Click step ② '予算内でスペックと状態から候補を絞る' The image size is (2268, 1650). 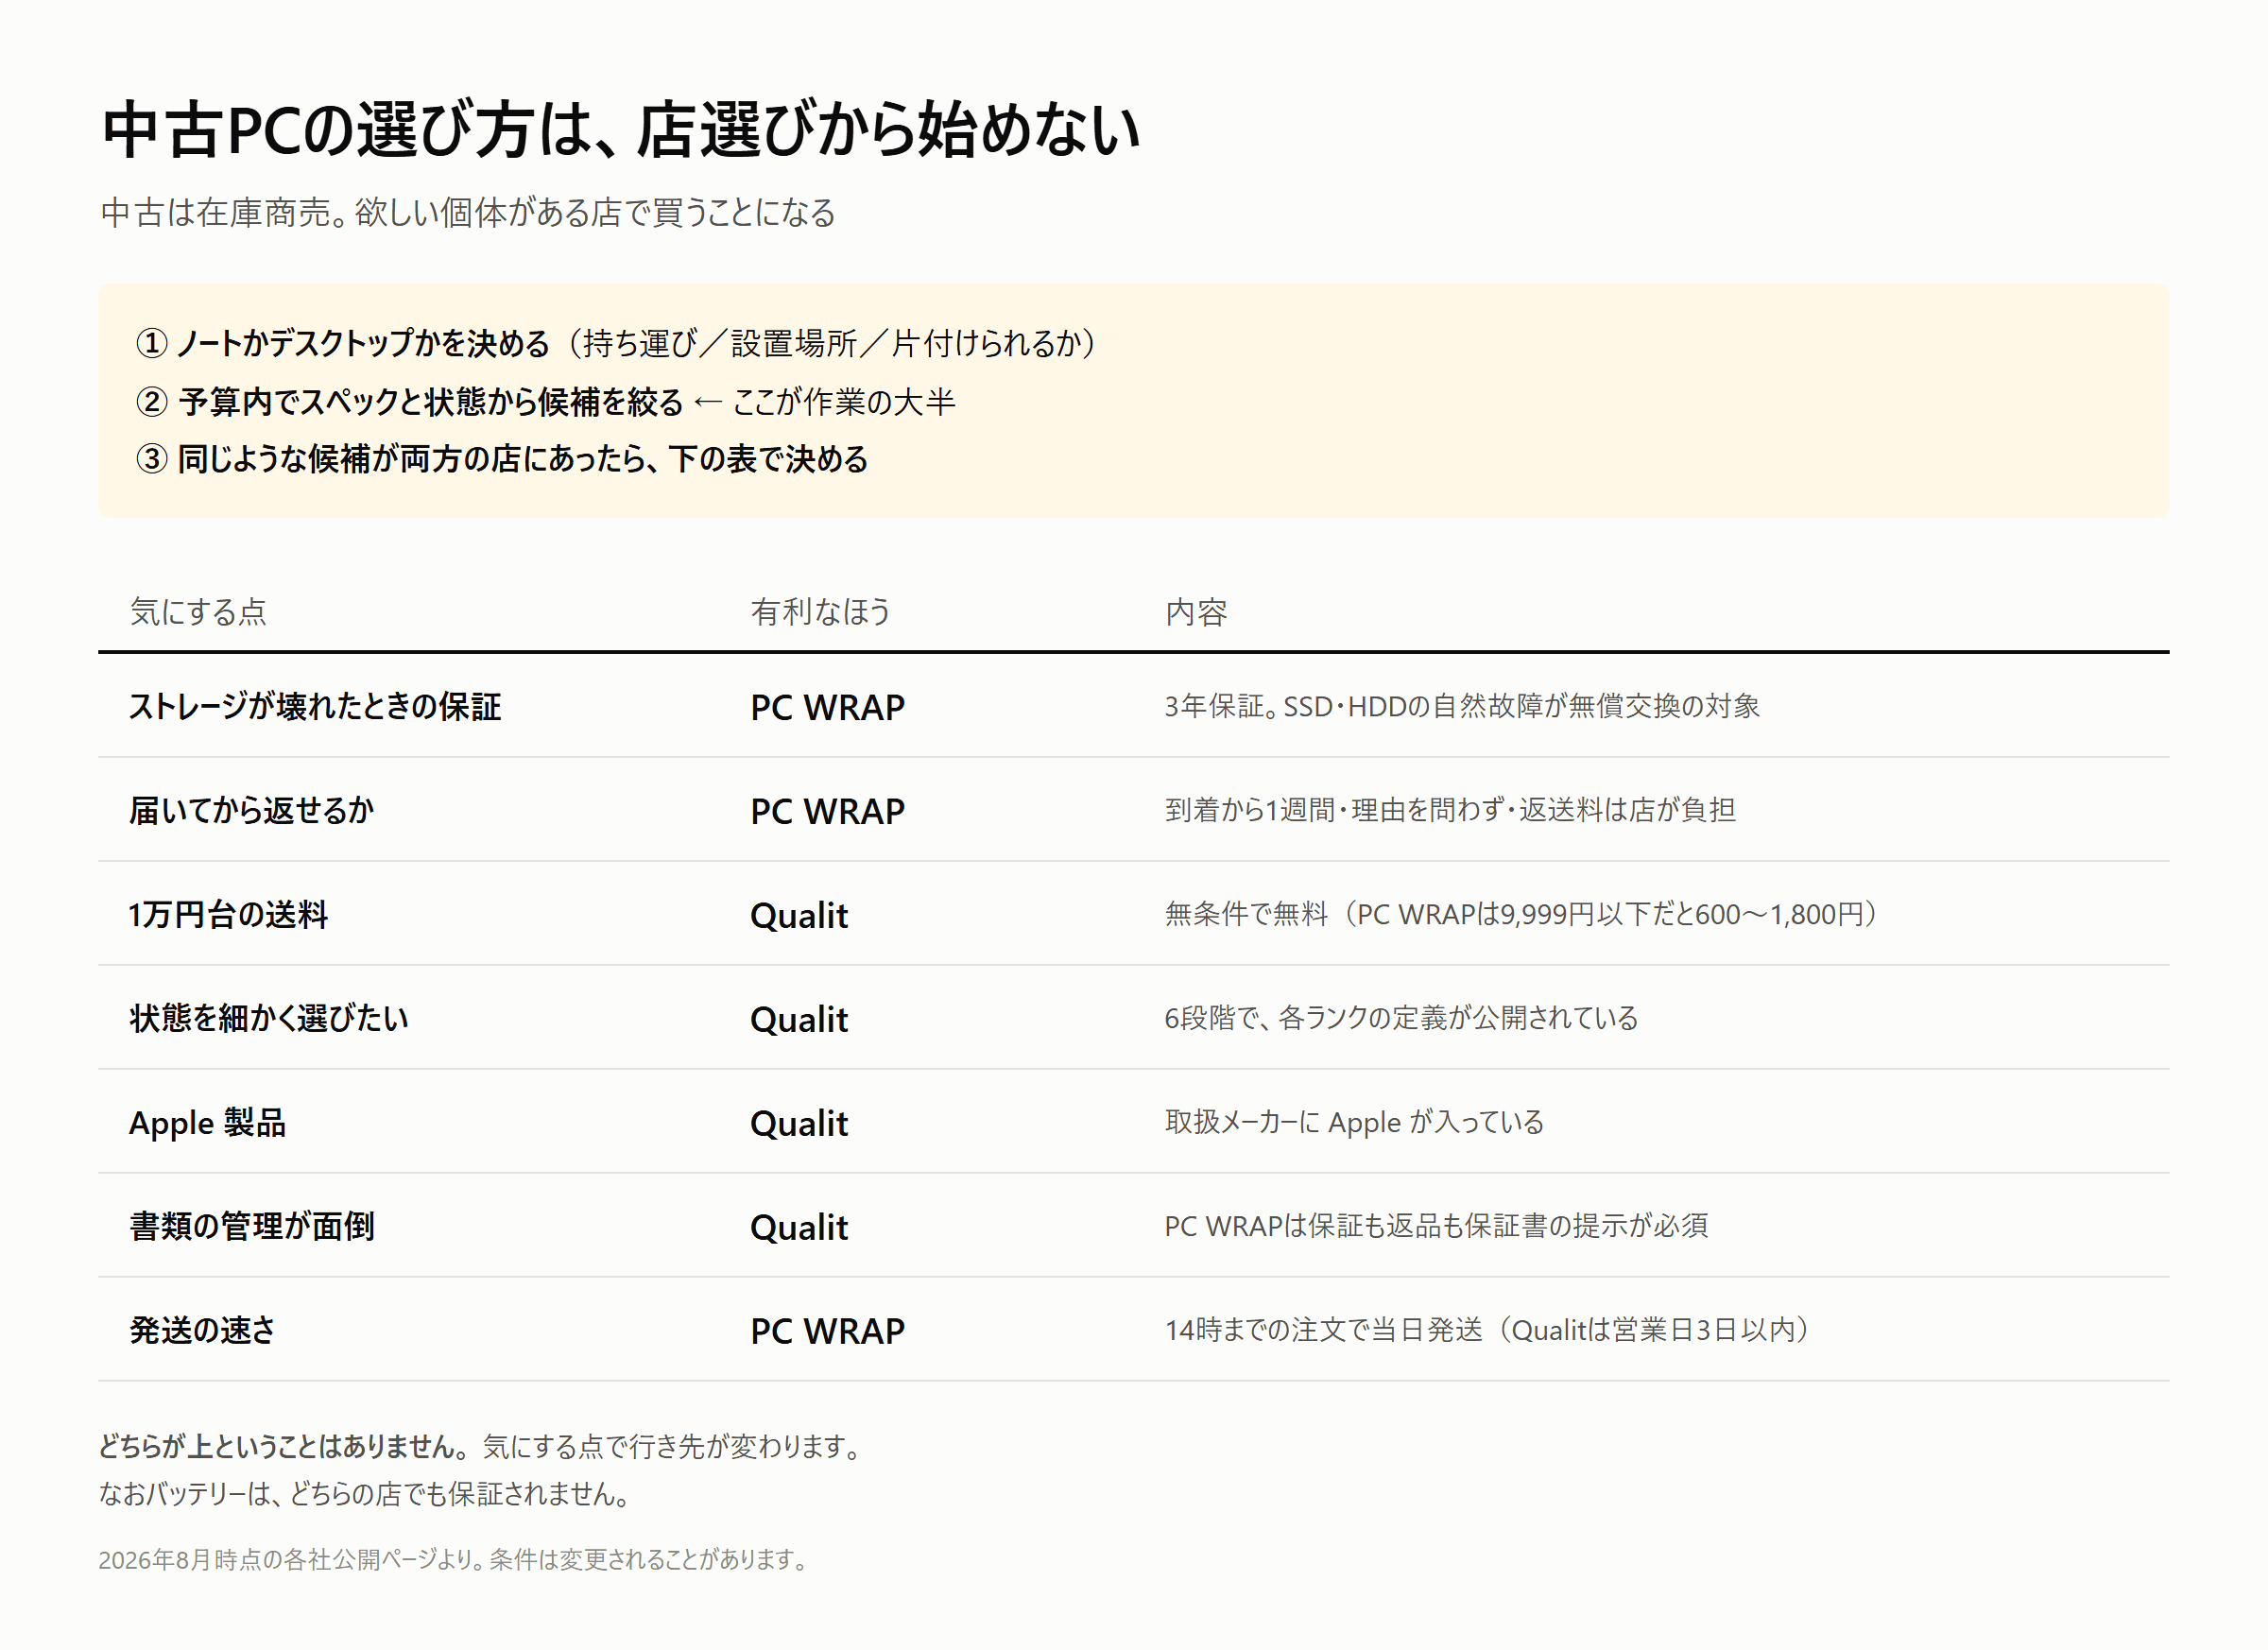click(431, 401)
